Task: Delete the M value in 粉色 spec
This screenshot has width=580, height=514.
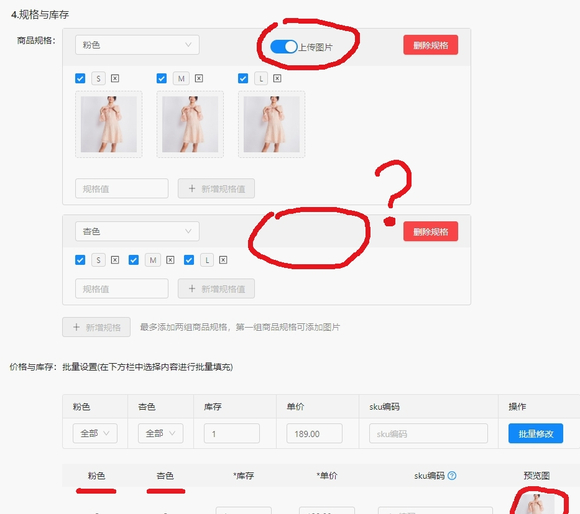Action: (199, 78)
